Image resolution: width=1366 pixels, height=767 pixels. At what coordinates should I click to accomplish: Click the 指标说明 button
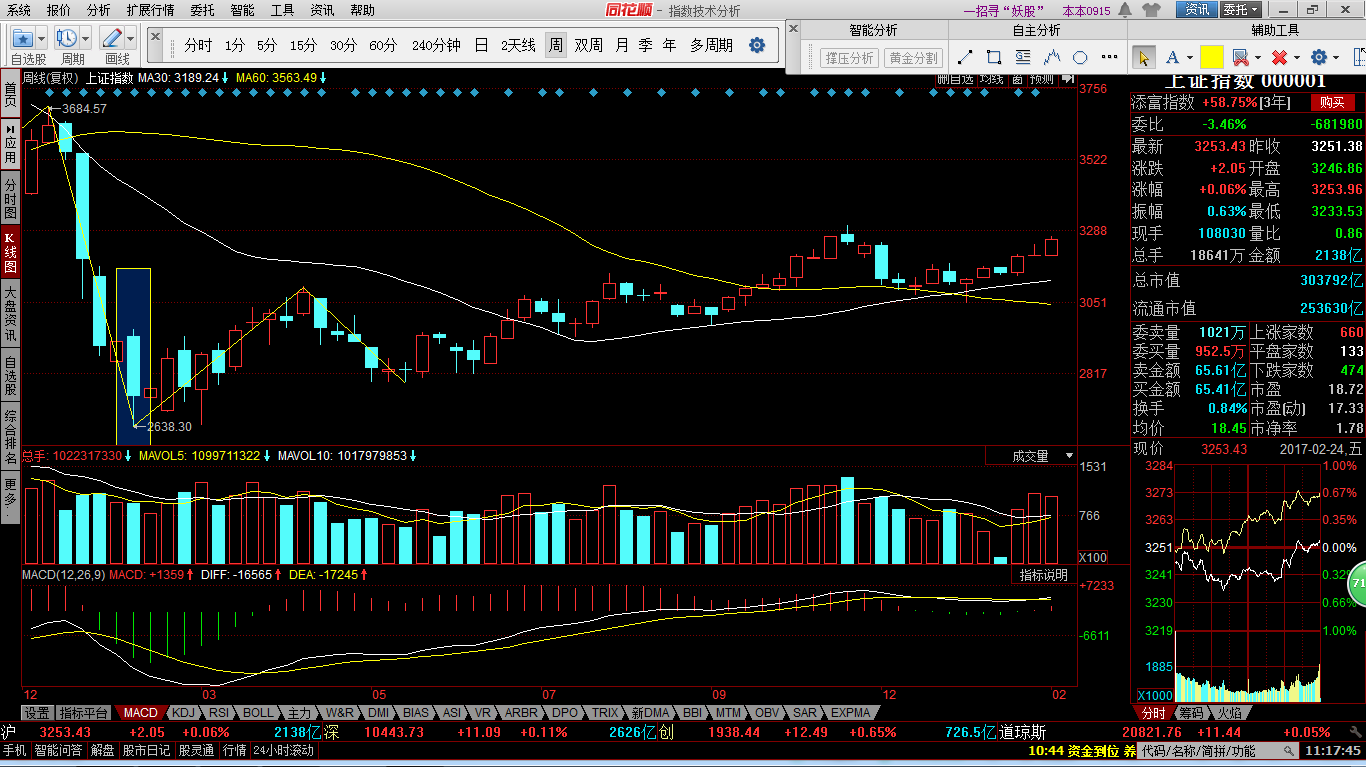pos(1044,575)
